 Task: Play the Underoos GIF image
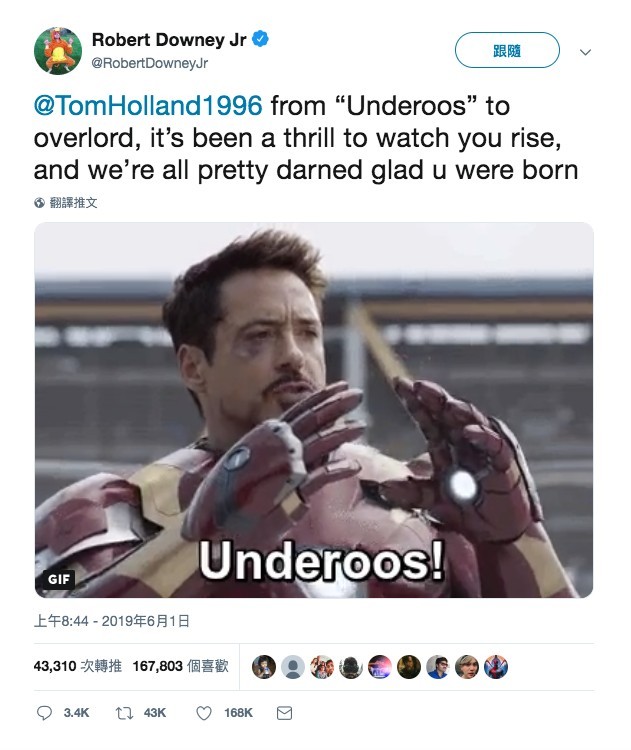pyautogui.click(x=314, y=410)
